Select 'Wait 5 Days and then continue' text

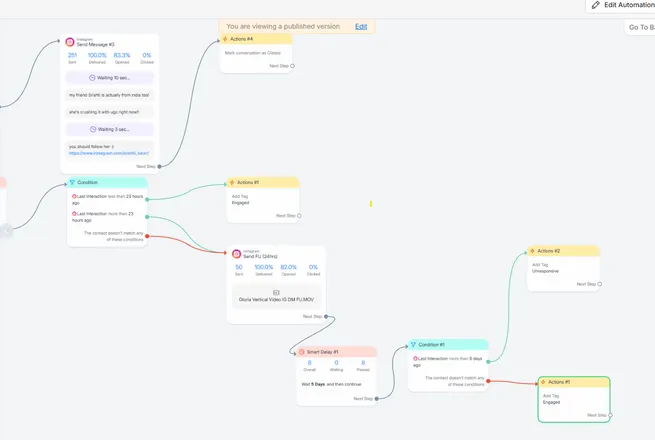pyautogui.click(x=331, y=384)
